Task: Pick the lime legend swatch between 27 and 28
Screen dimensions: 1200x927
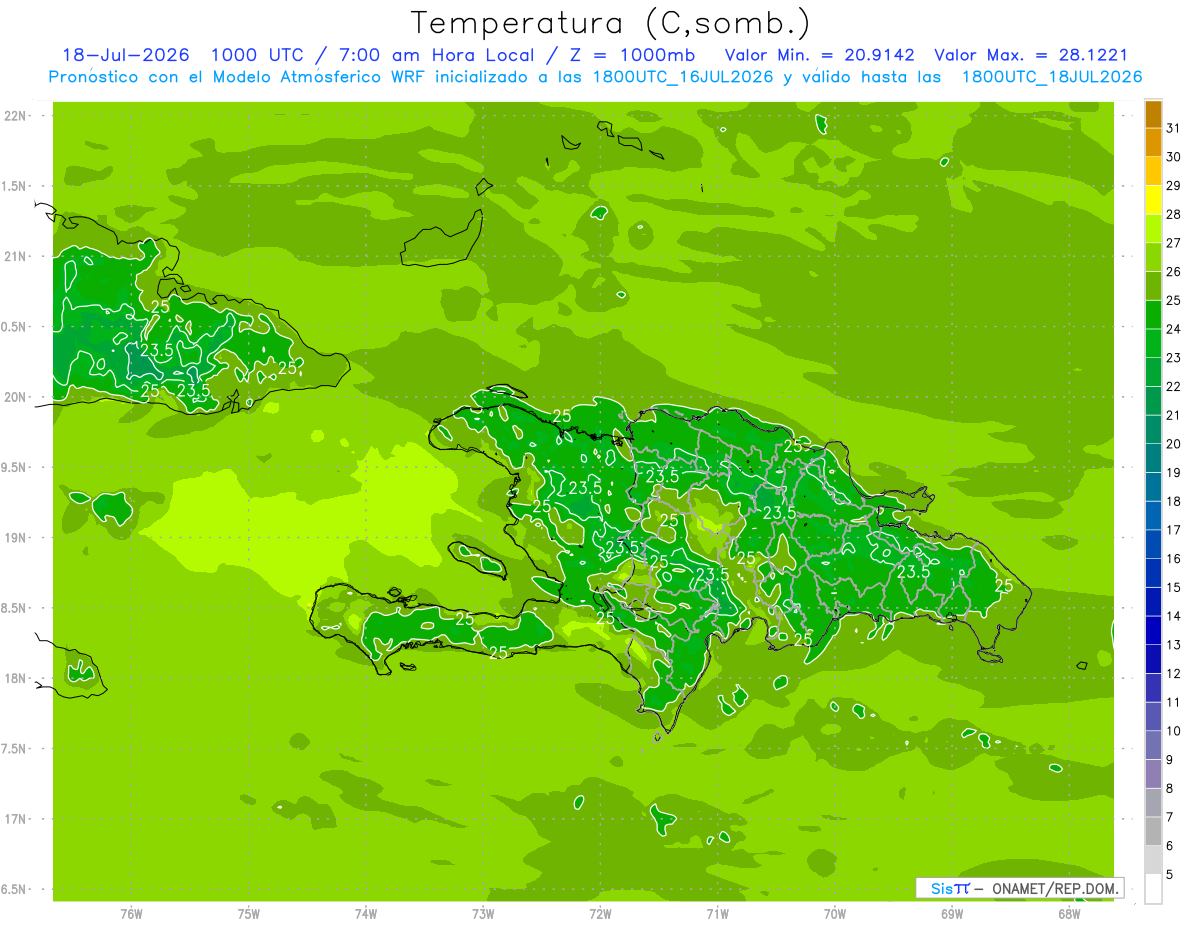Action: (1153, 229)
